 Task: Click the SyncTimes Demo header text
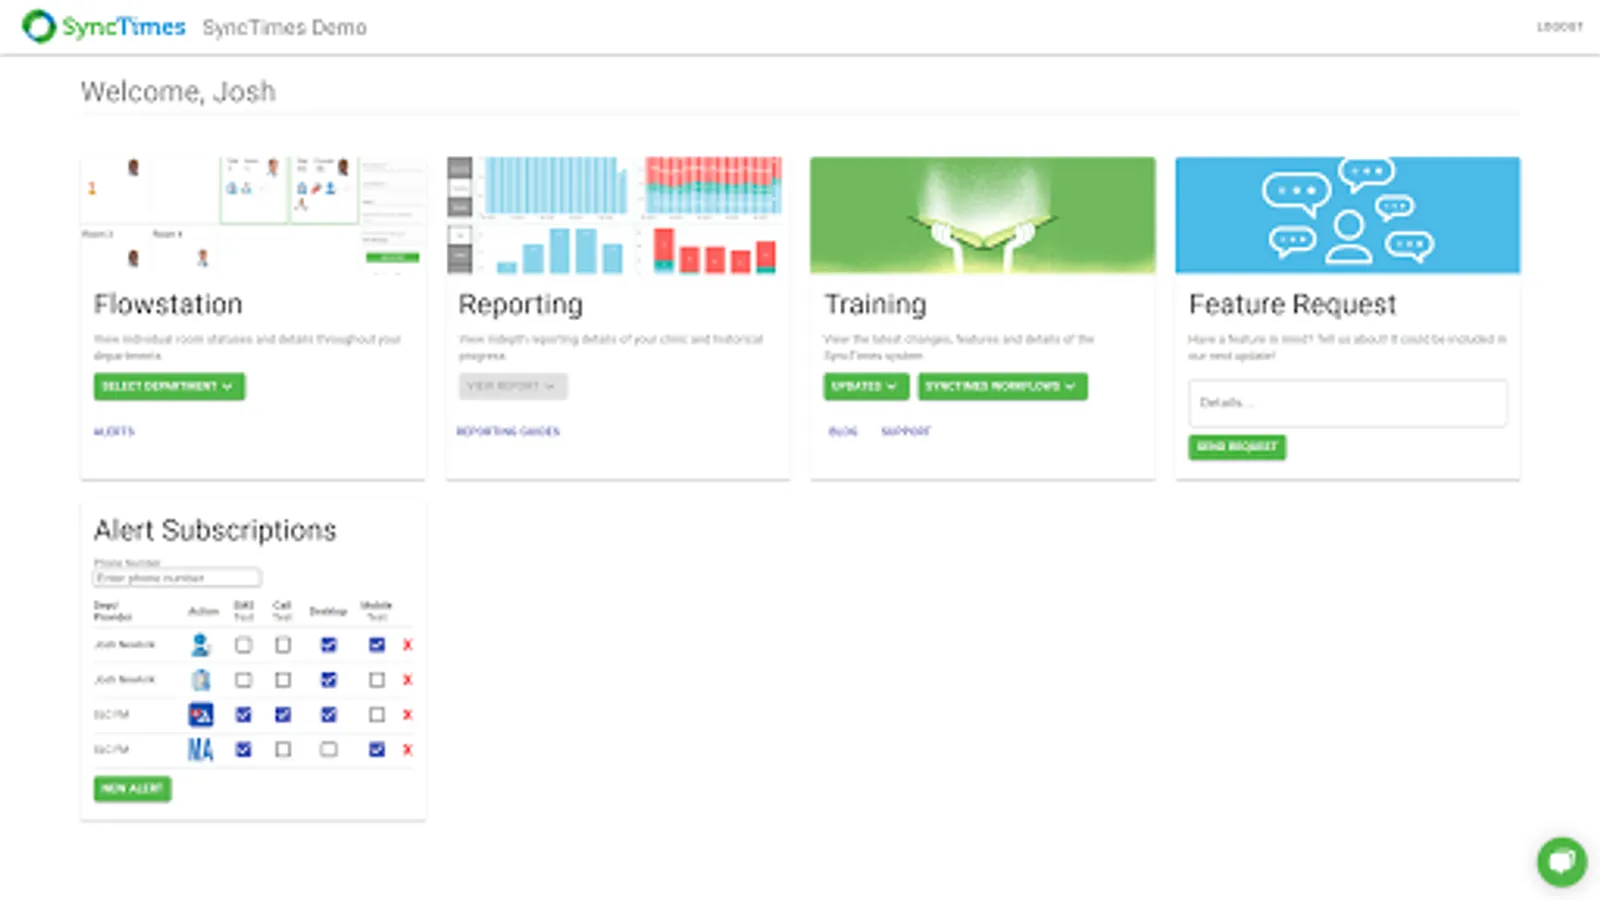(284, 28)
